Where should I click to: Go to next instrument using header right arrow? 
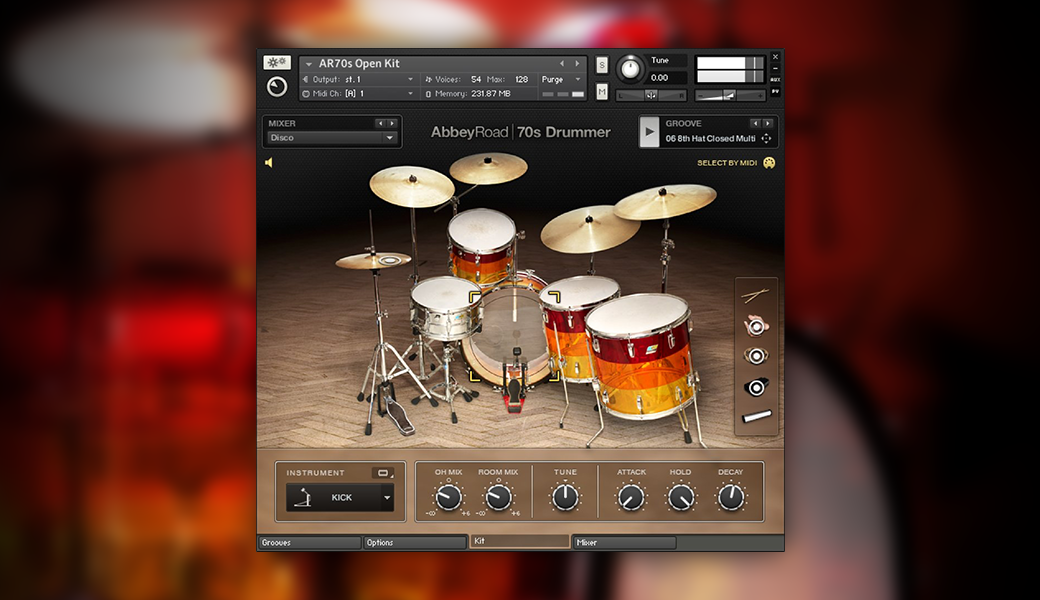point(577,63)
